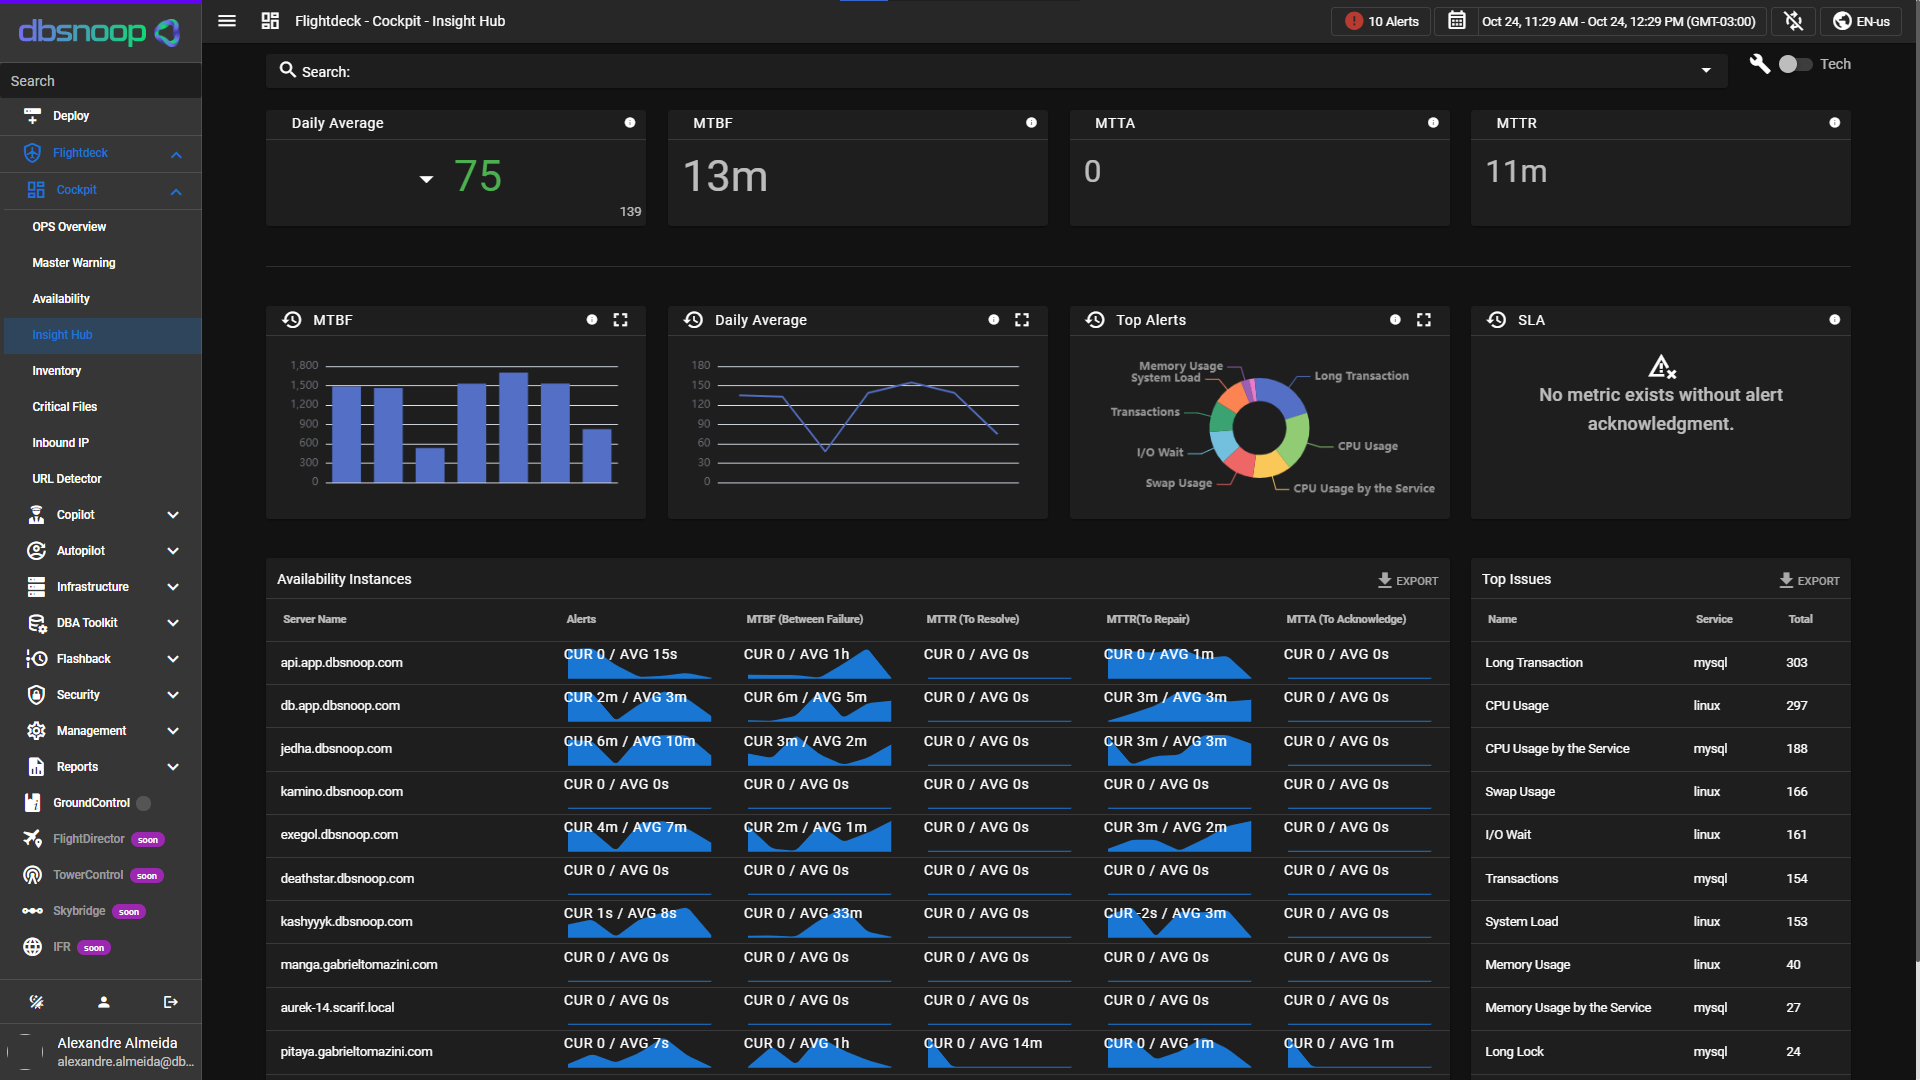
Task: Click the EXPORT button on Top Issues
Action: tap(1810, 580)
